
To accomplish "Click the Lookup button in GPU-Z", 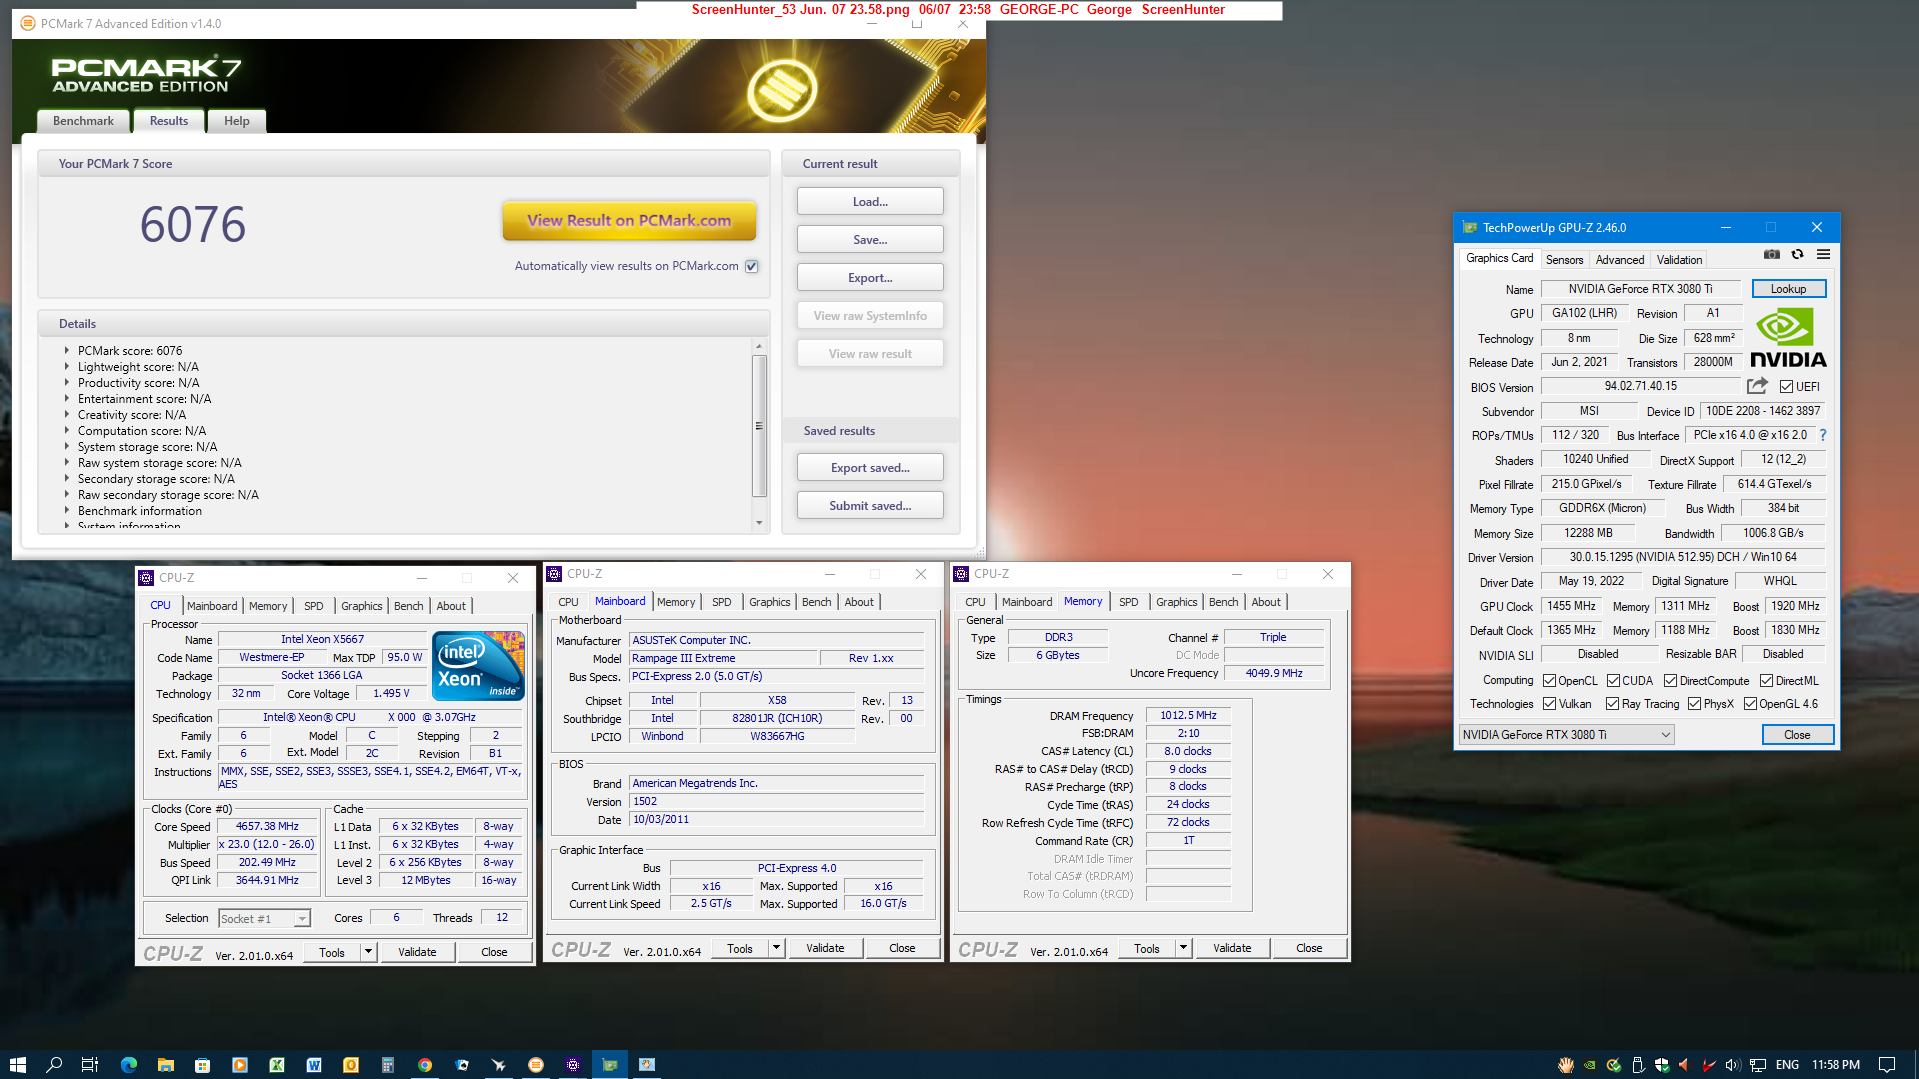I will pos(1788,289).
